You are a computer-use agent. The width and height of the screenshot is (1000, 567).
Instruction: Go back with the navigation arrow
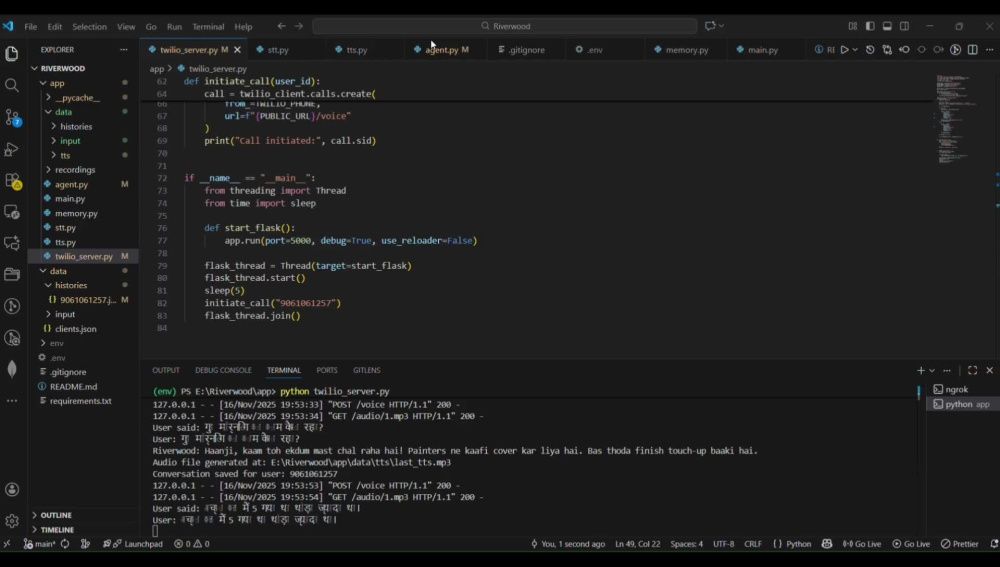pos(281,26)
